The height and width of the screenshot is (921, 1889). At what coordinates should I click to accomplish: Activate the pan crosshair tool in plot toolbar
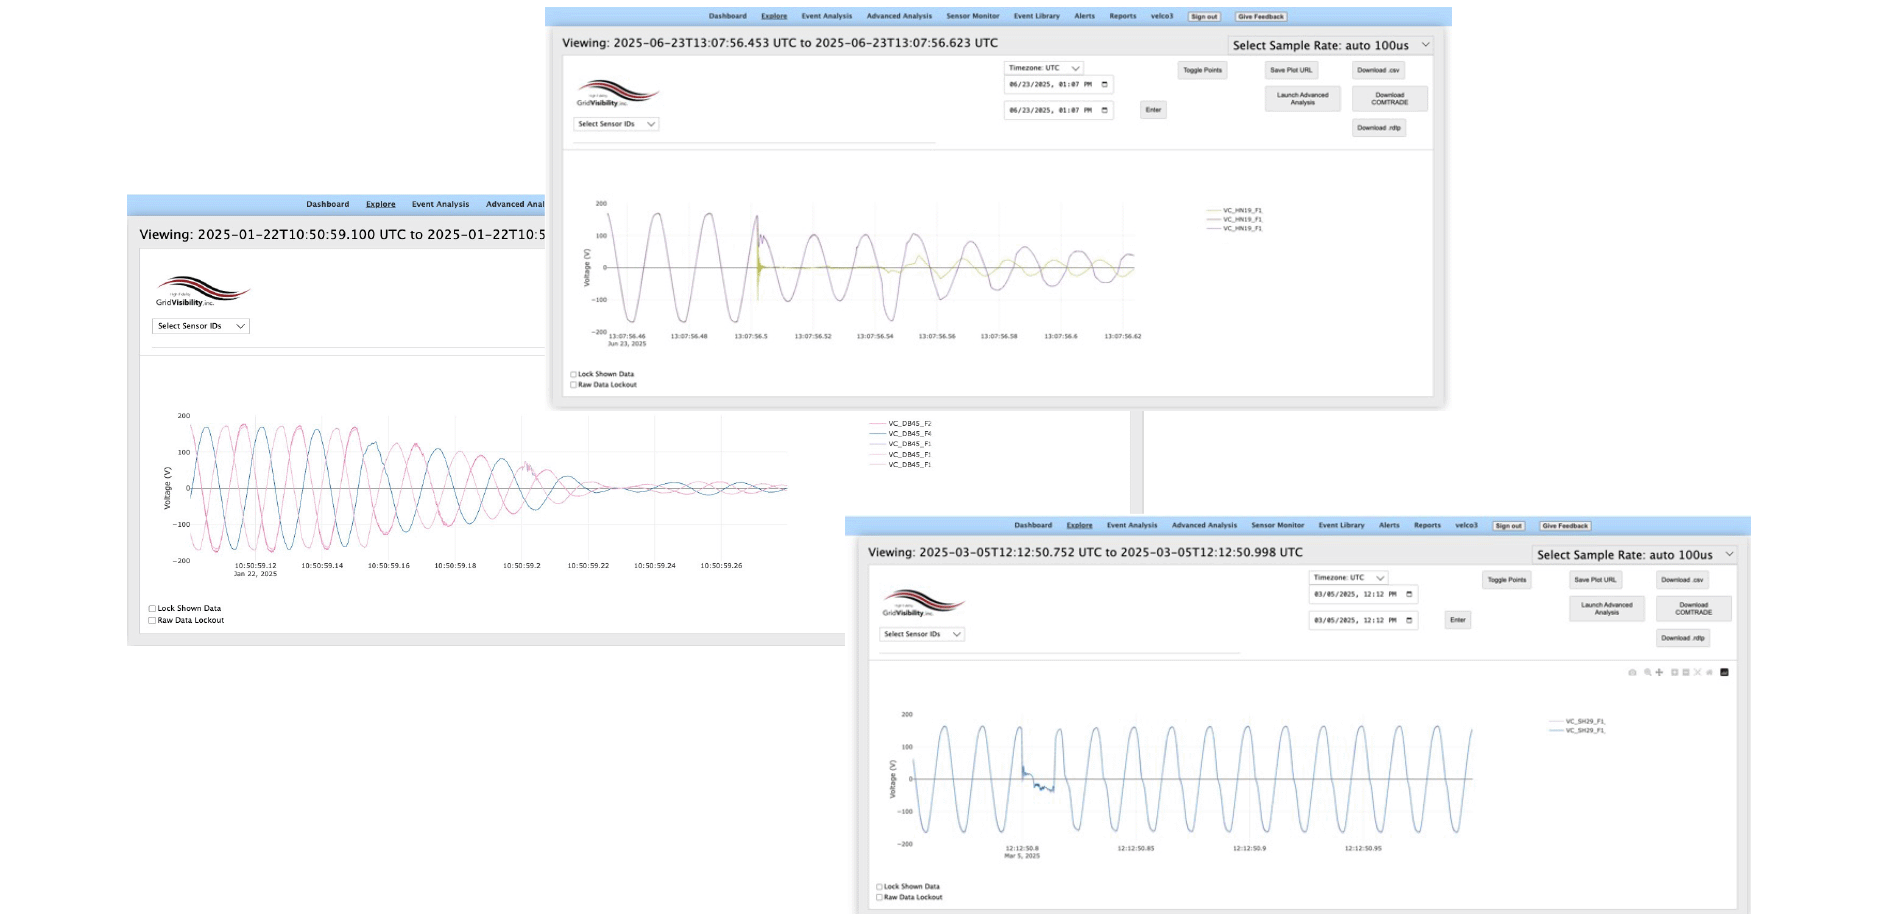1659,672
